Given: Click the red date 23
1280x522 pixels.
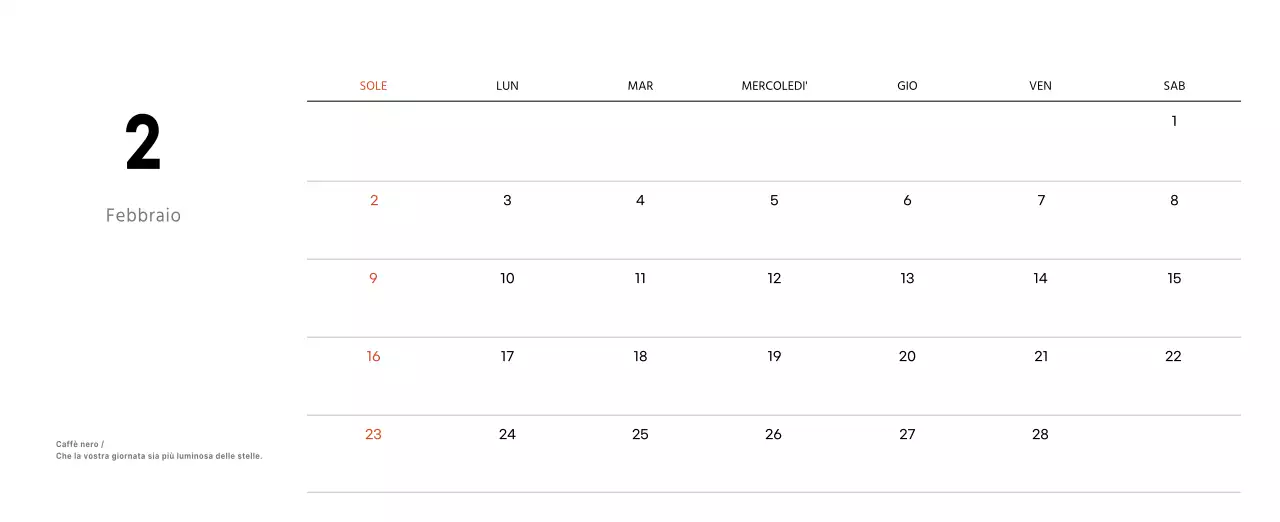Looking at the screenshot, I should pos(373,434).
